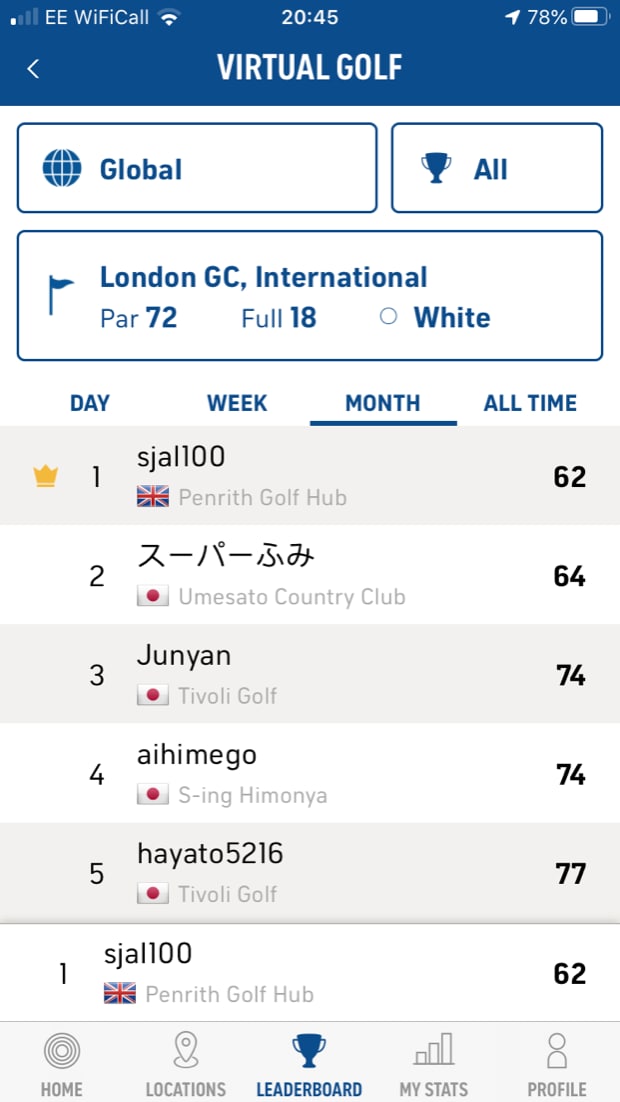The width and height of the screenshot is (620, 1102).
Task: Open Junyan's leaderboard entry
Action: (310, 675)
